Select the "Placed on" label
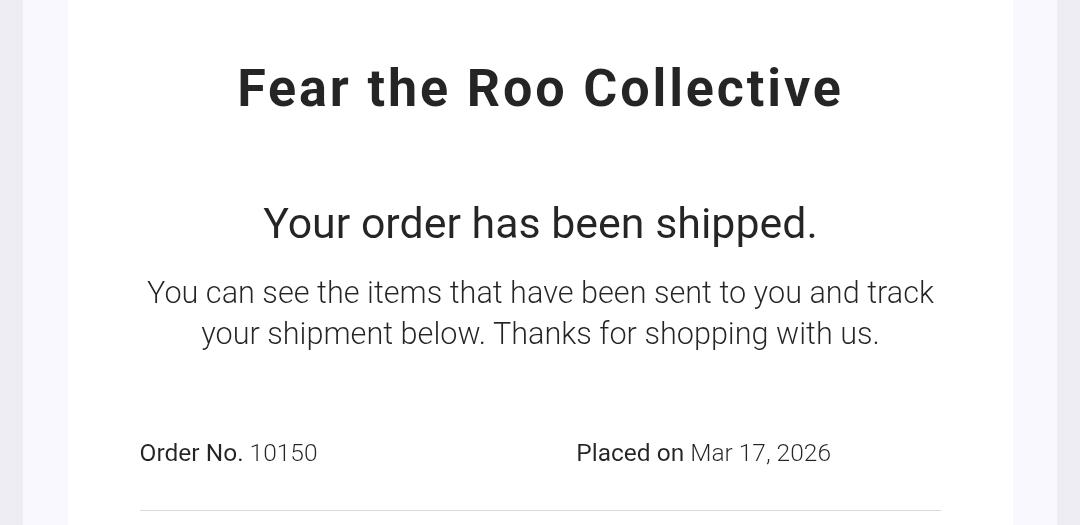 tap(630, 453)
